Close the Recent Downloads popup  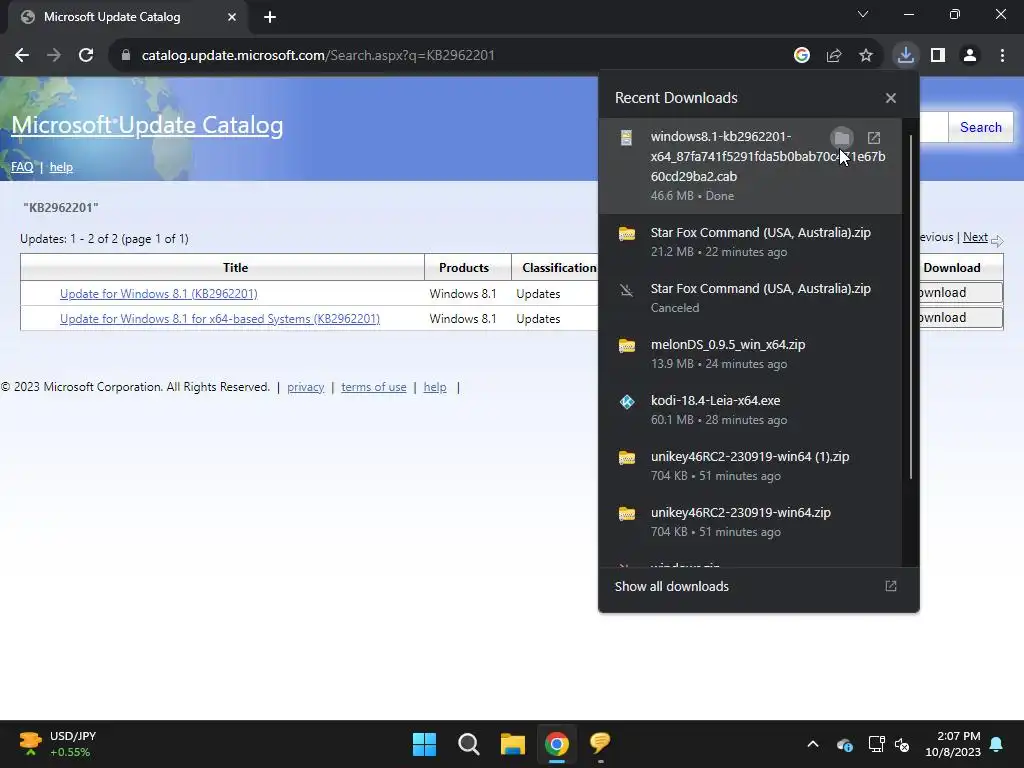tap(891, 98)
